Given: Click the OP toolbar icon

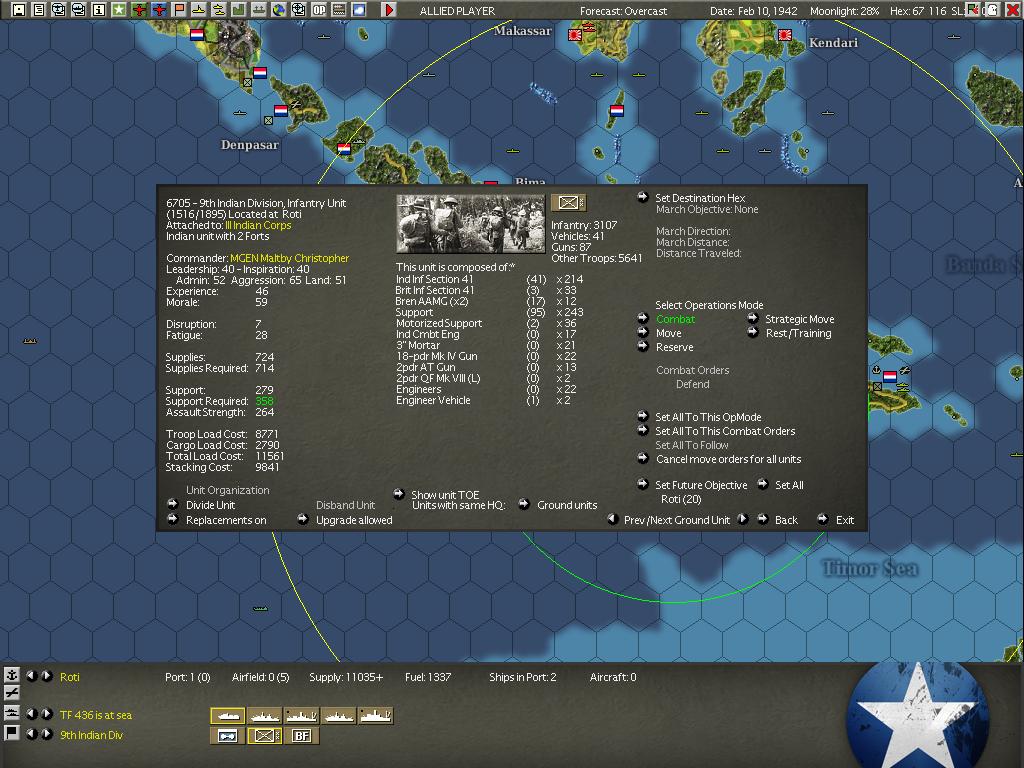Looking at the screenshot, I should pos(319,10).
